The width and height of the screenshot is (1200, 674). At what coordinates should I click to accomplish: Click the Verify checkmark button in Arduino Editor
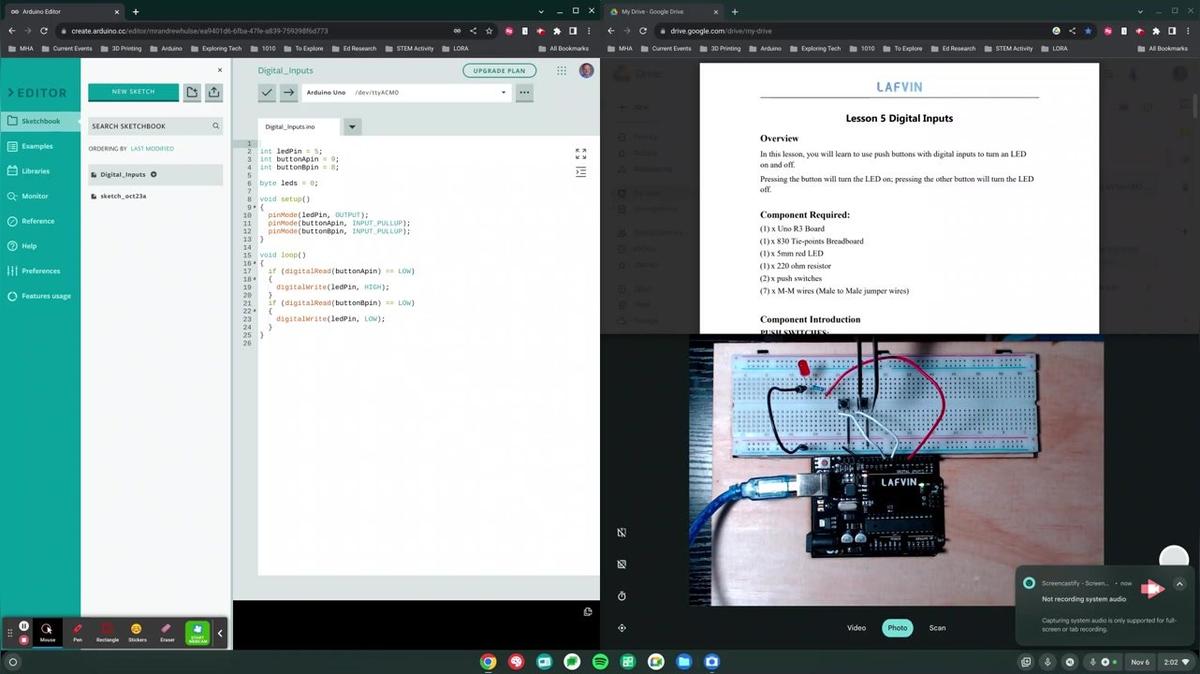(x=267, y=92)
